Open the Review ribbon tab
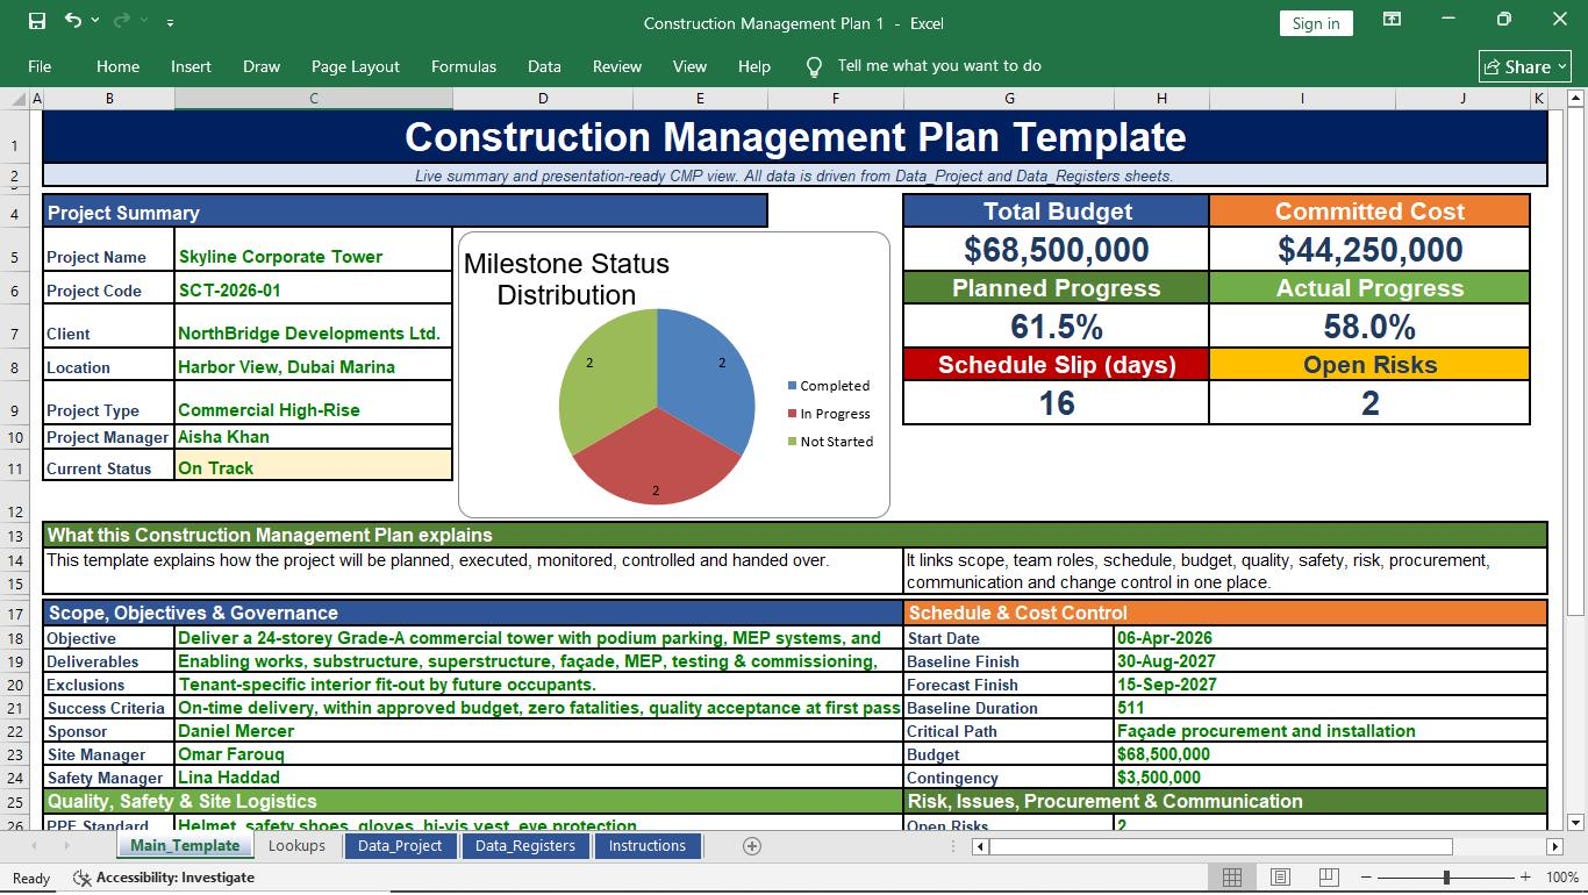 617,66
